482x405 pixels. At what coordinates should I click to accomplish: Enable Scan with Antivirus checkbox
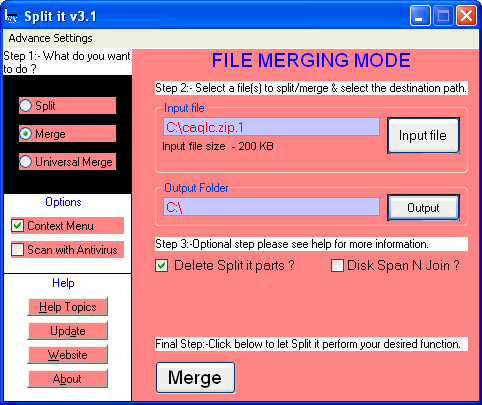click(17, 250)
